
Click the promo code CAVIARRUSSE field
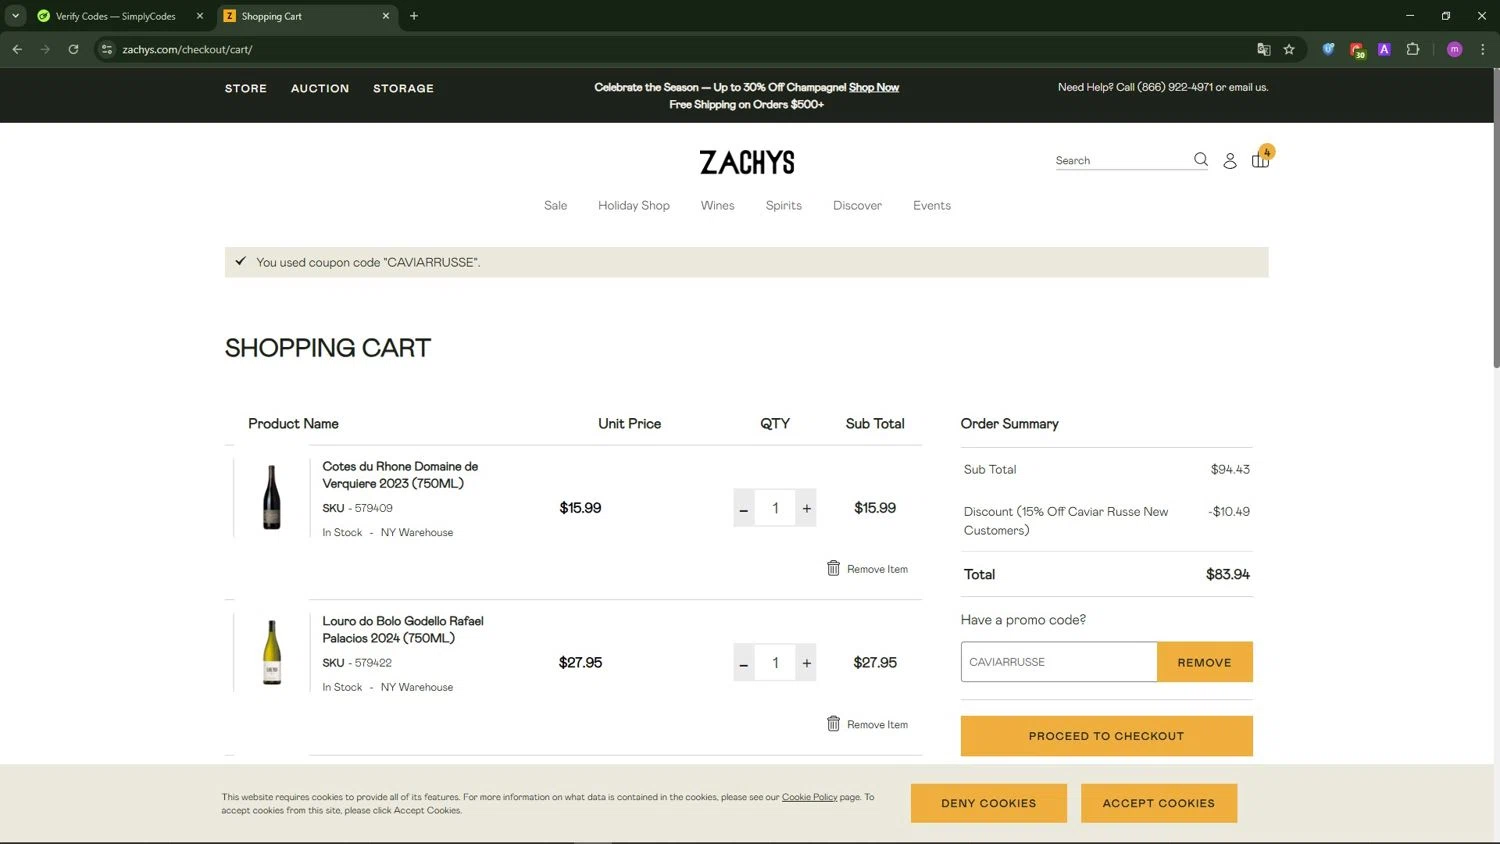[1059, 662]
